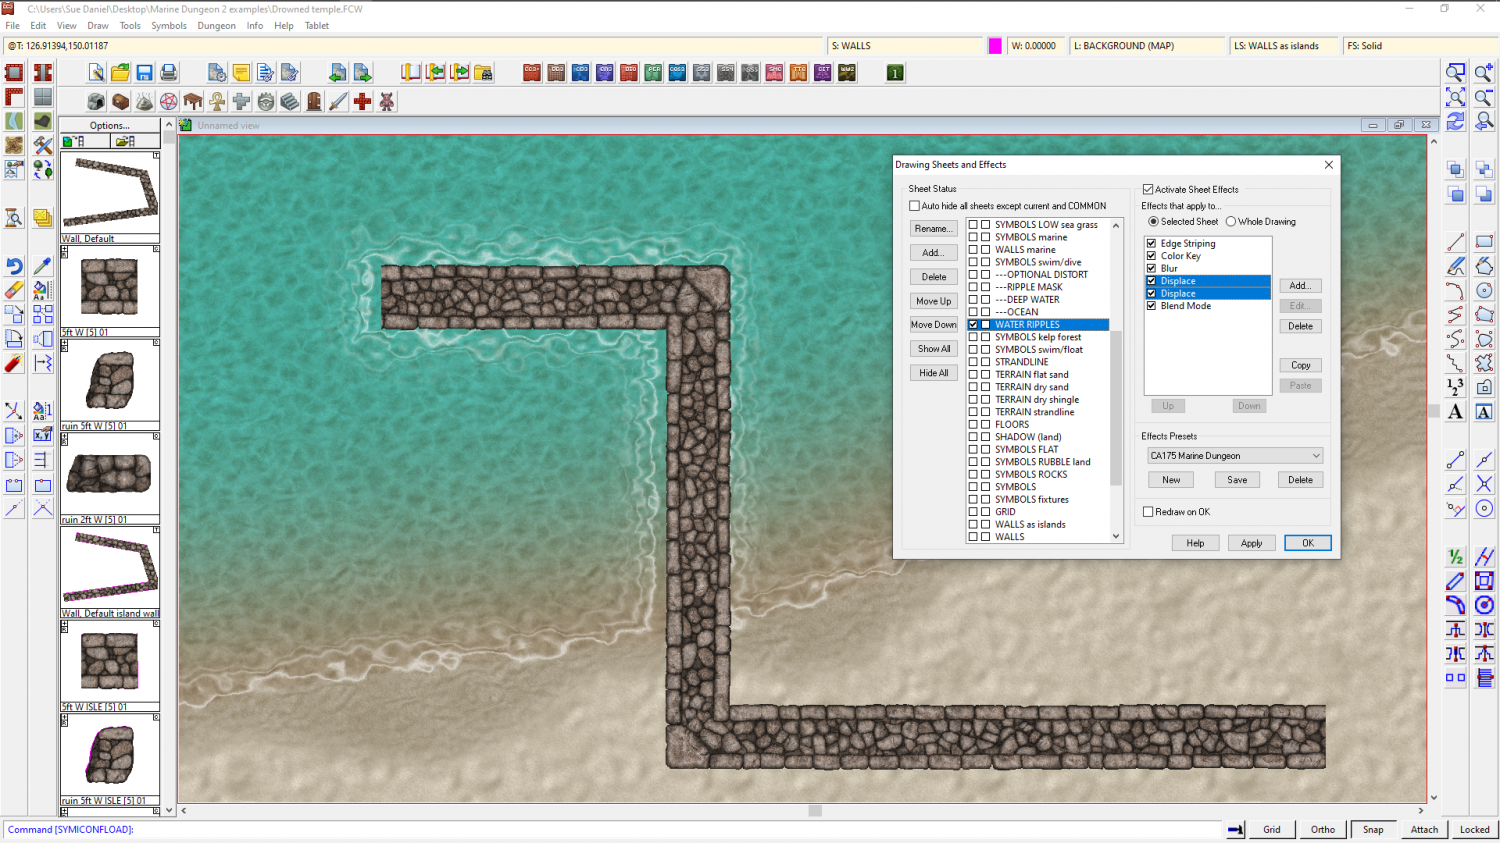Click the green '1' toolbar icon
Image resolution: width=1500 pixels, height=843 pixels.
click(895, 72)
